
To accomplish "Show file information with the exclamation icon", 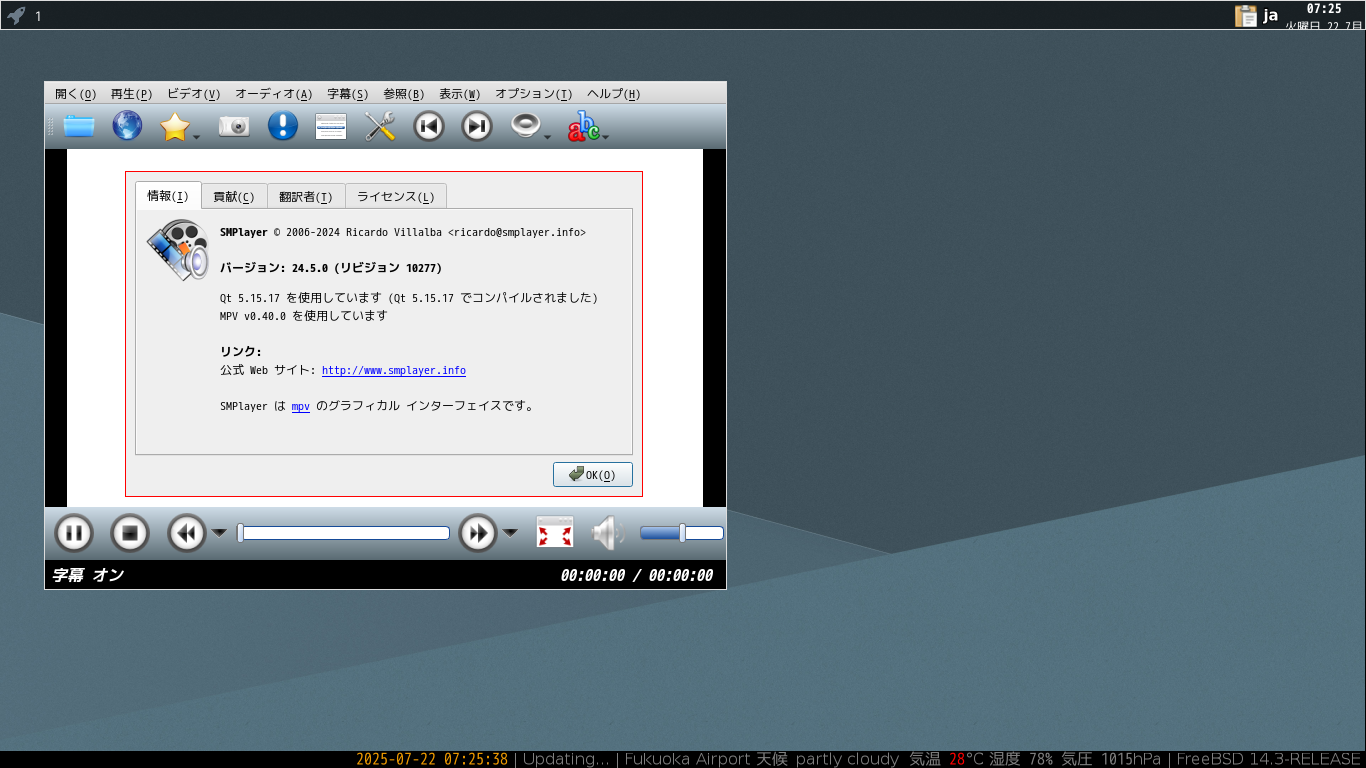I will click(283, 126).
